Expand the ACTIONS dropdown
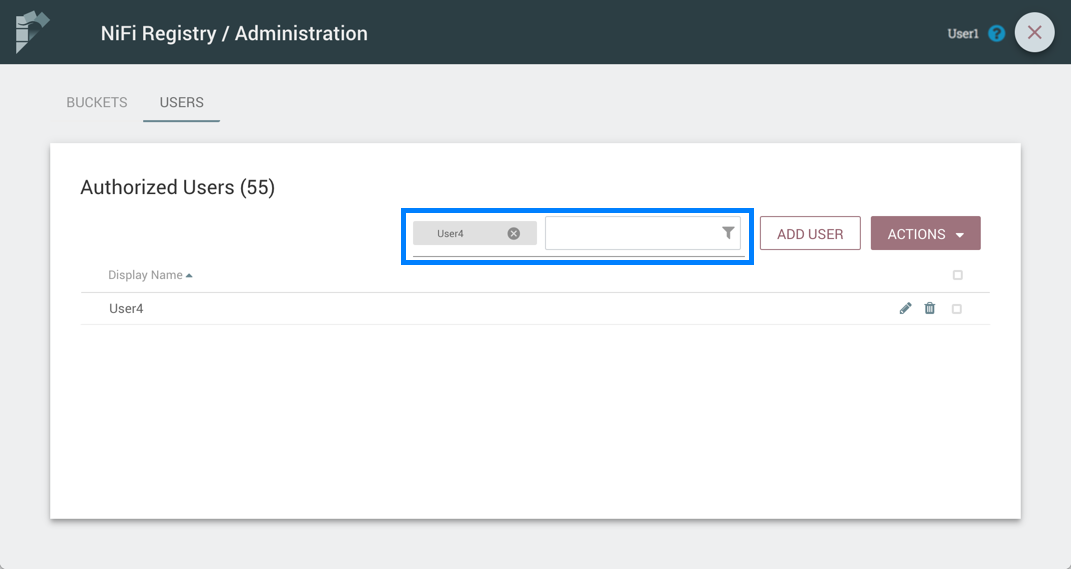This screenshot has width=1071, height=569. 925,234
